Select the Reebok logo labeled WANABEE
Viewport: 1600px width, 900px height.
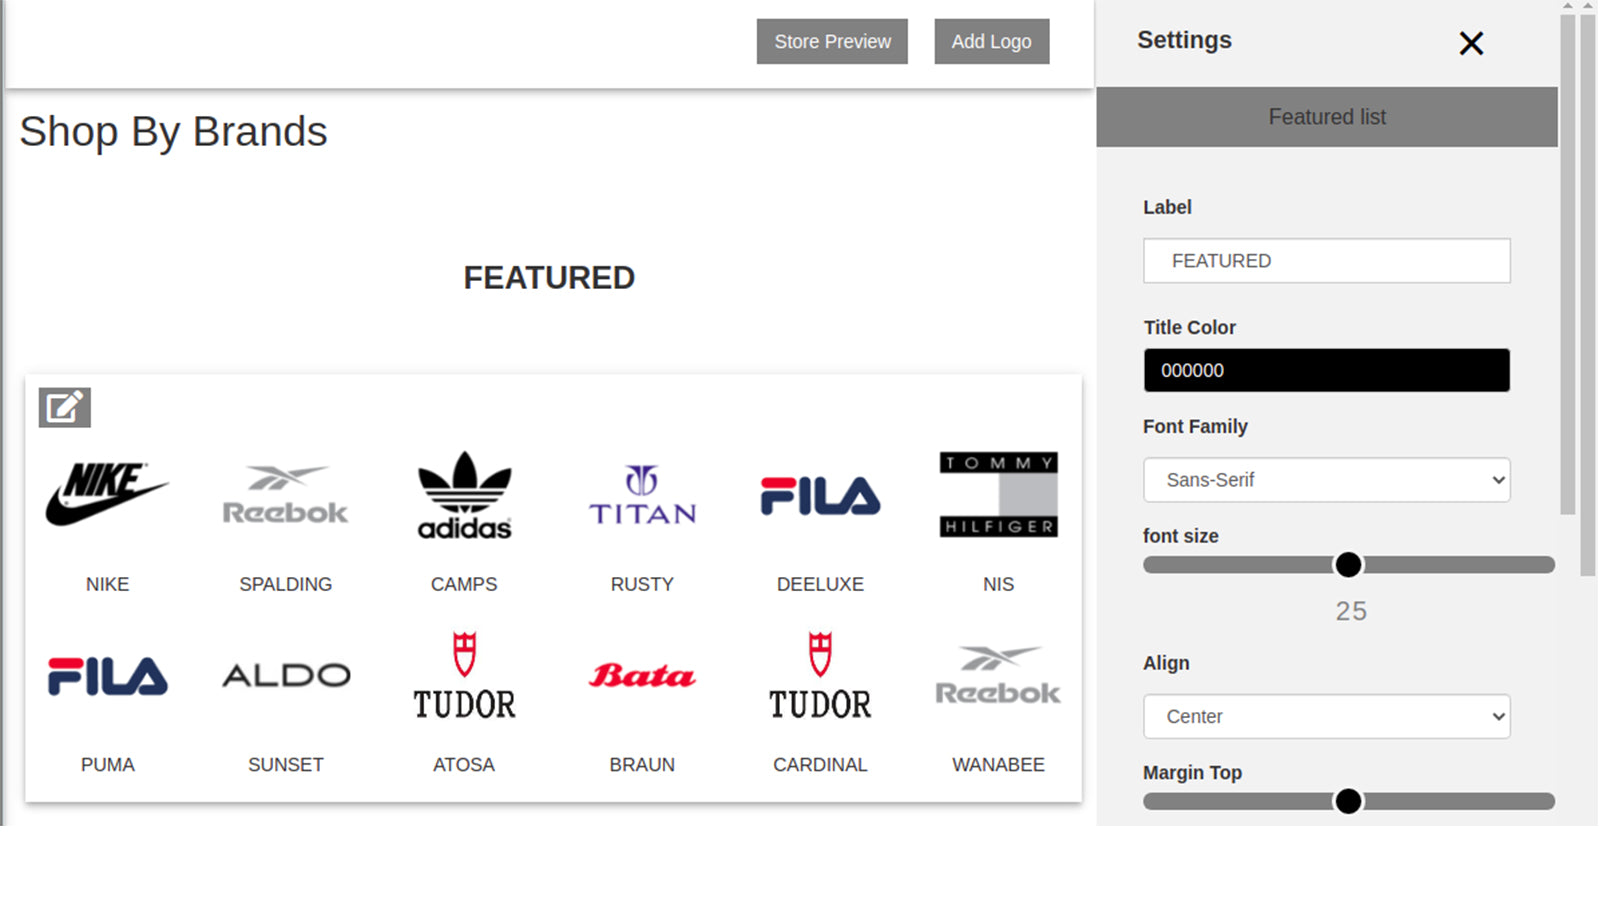[x=997, y=675]
